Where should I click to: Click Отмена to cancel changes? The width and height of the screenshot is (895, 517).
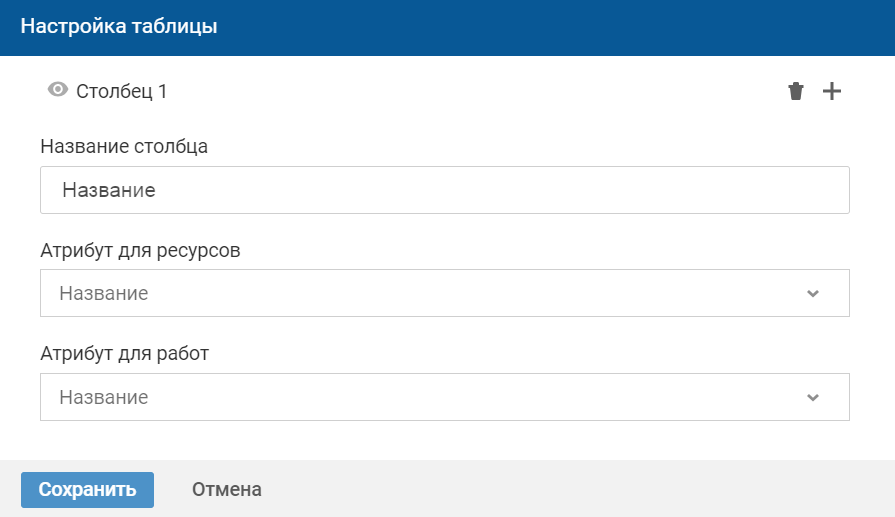pyautogui.click(x=227, y=490)
